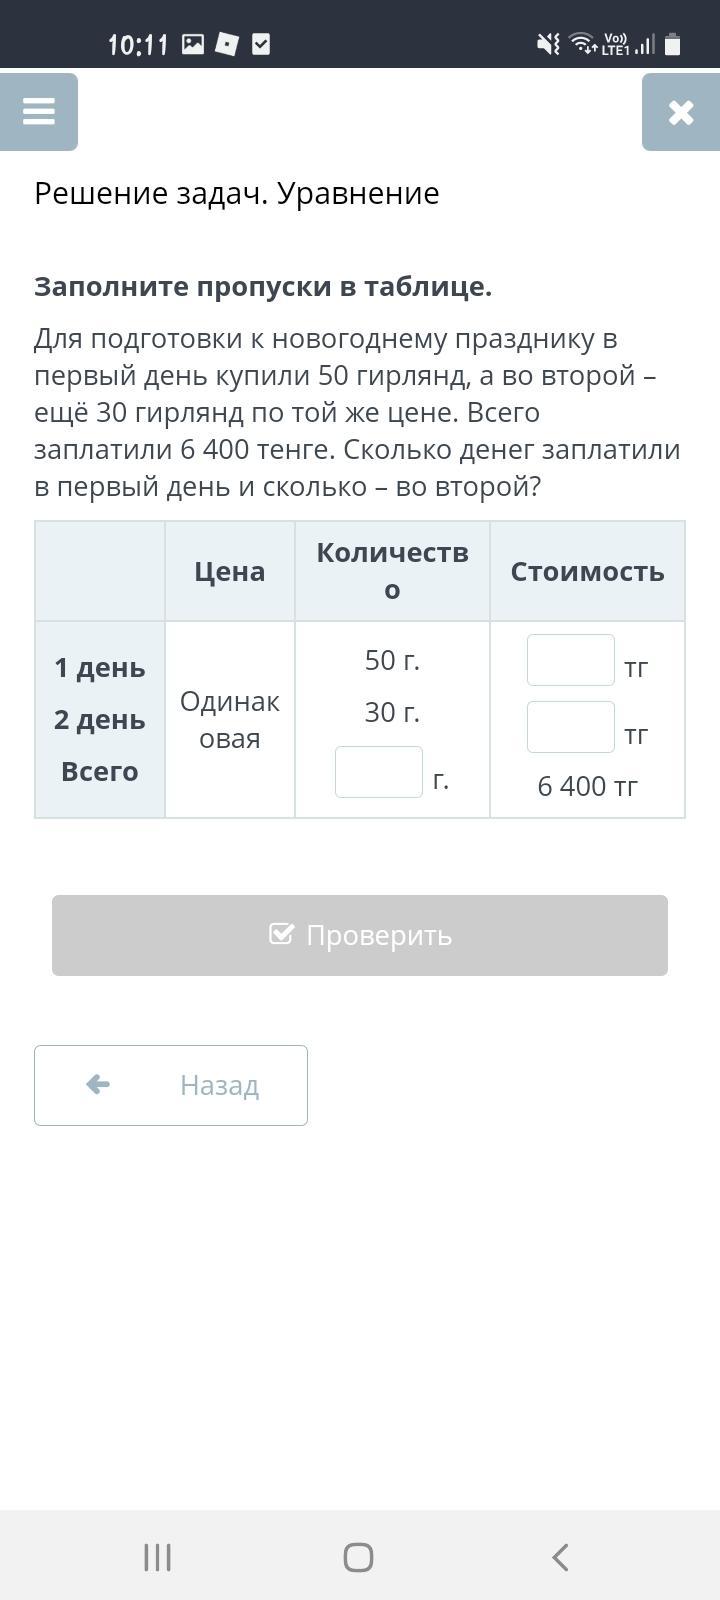Image resolution: width=720 pixels, height=1600 pixels.
Task: Tap the gallery notification icon in status bar
Action: [193, 44]
